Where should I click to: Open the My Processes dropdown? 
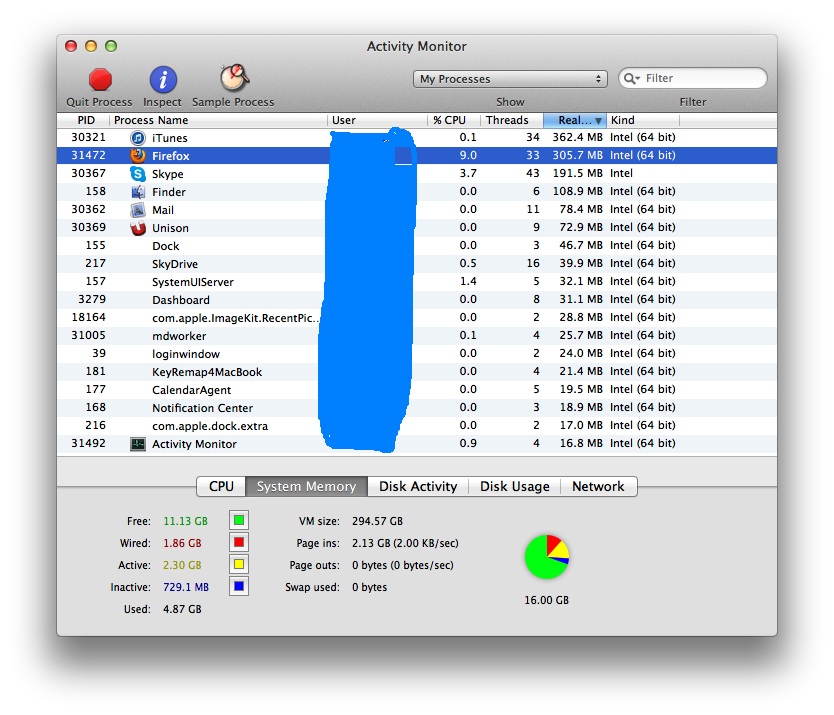tap(510, 79)
